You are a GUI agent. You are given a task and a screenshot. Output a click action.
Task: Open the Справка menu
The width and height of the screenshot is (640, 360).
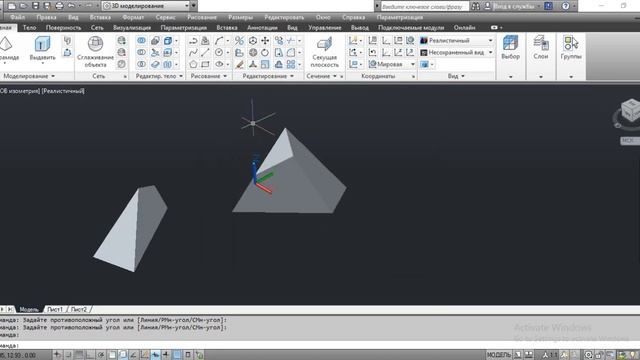(353, 17)
